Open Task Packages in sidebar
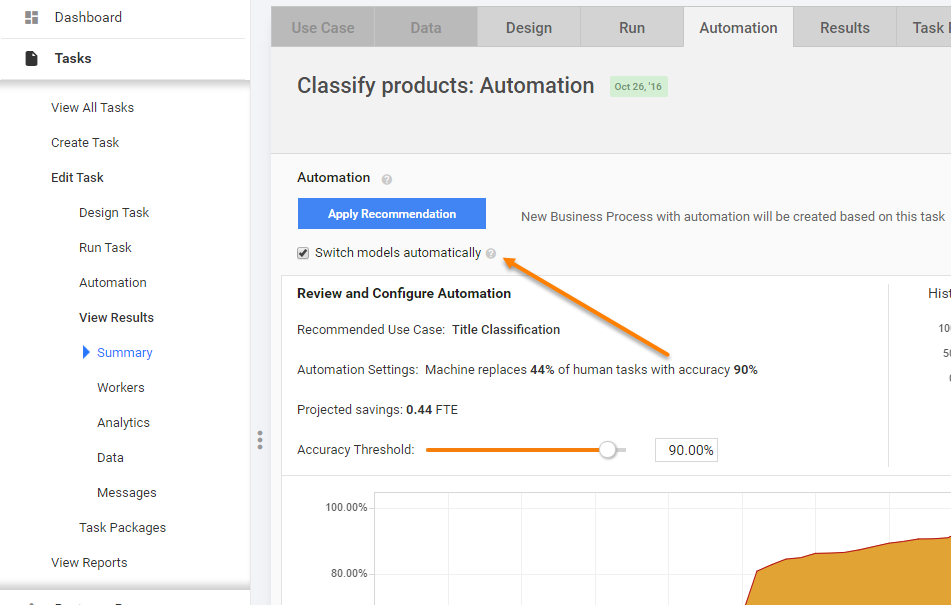 pyautogui.click(x=123, y=528)
